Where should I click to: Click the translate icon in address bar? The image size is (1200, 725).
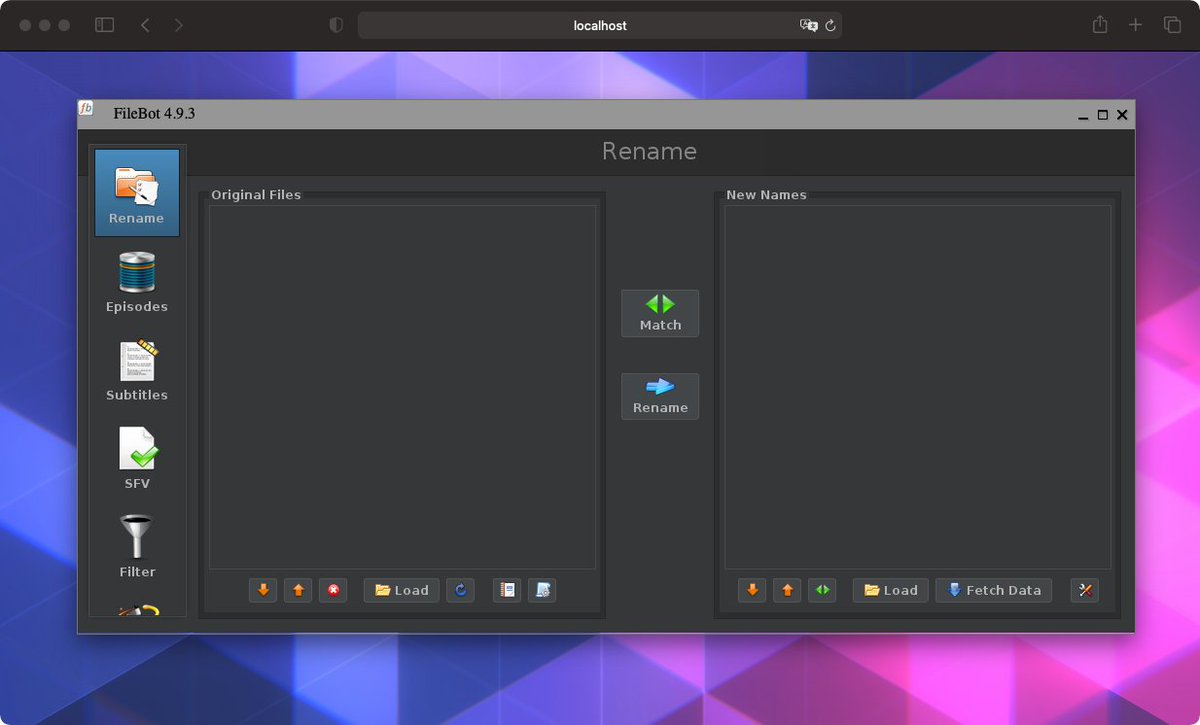pos(809,26)
